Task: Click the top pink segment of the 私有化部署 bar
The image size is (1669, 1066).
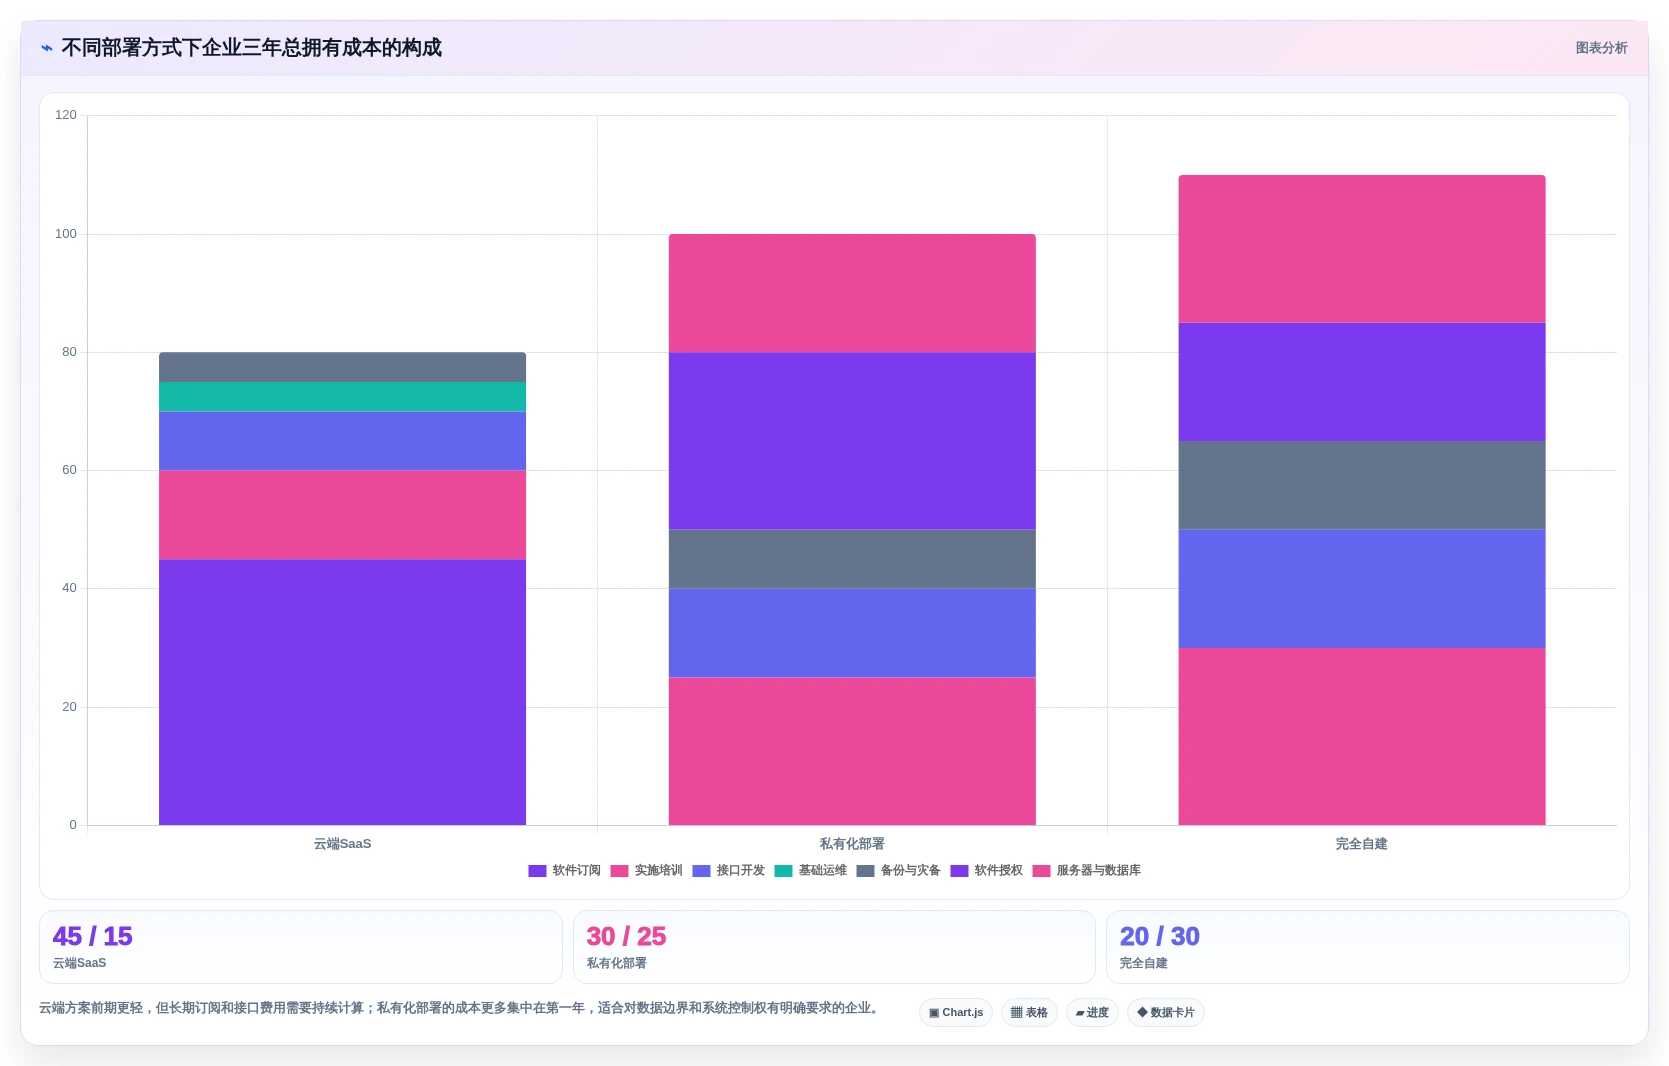Action: (x=852, y=293)
